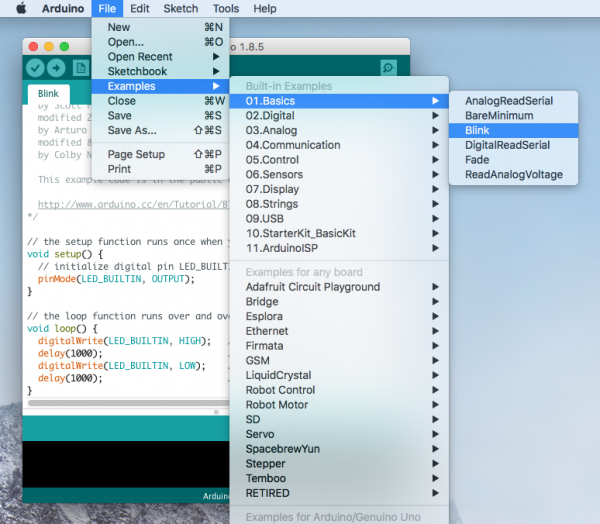Open the Help menu
The height and width of the screenshot is (524, 600).
pos(265,8)
